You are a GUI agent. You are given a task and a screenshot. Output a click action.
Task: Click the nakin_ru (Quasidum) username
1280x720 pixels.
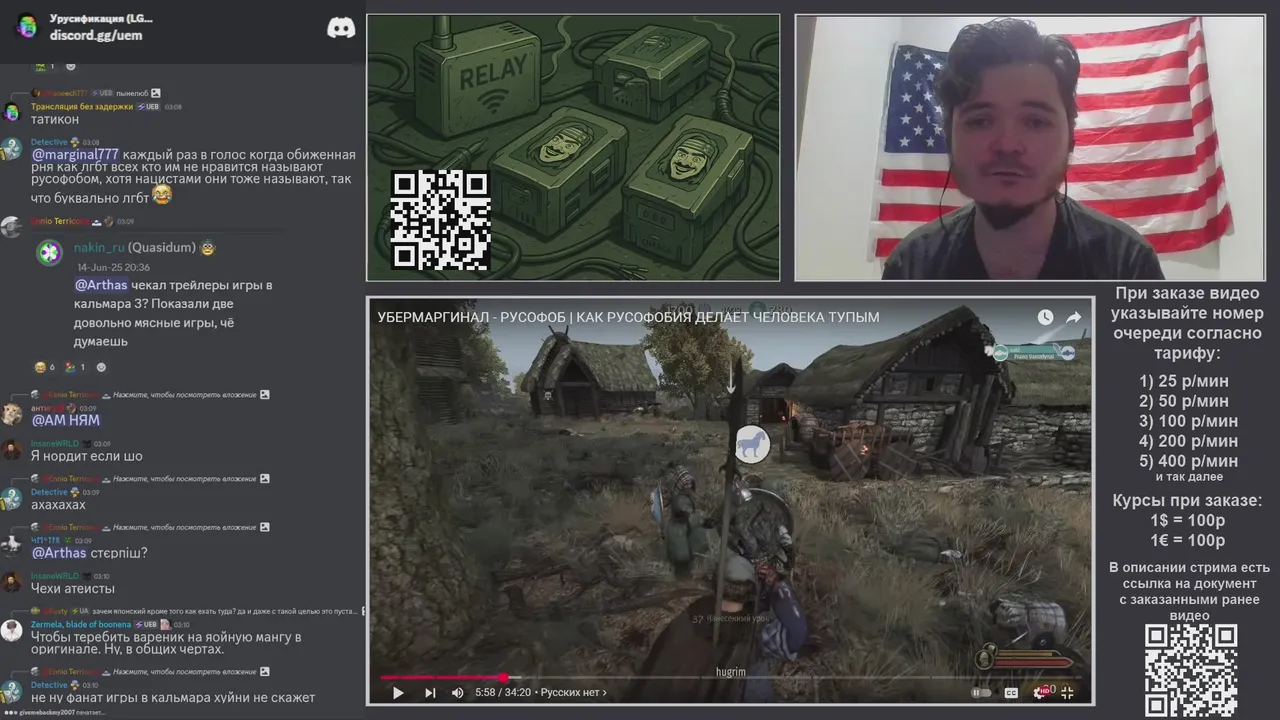135,248
